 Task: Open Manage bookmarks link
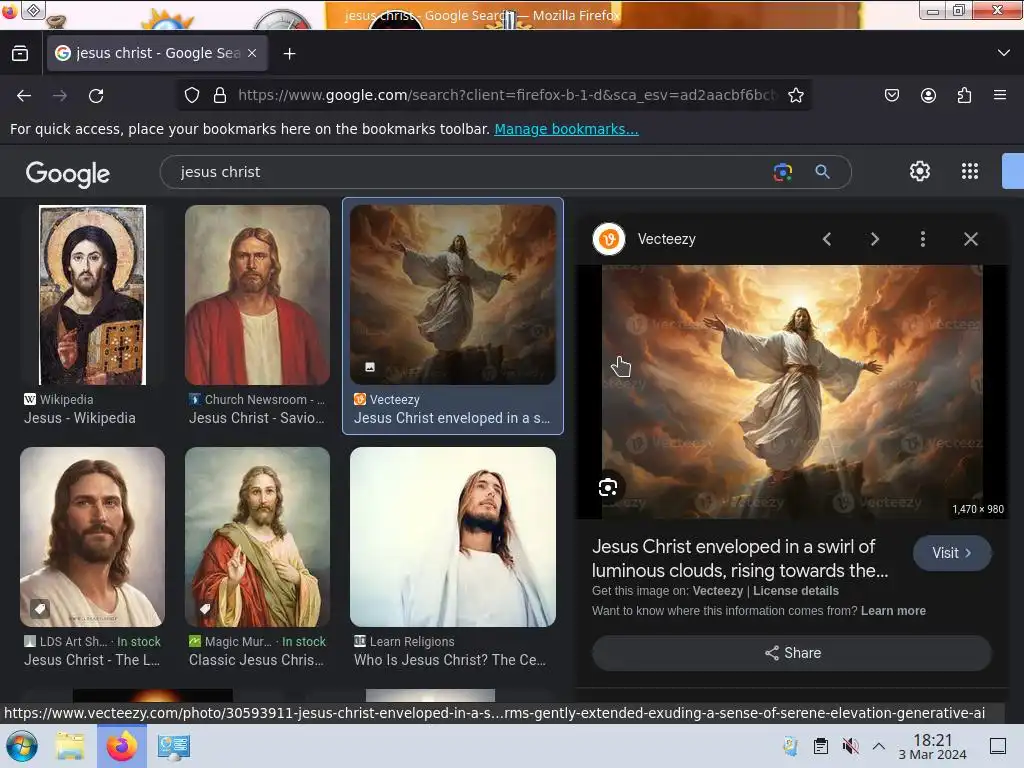tap(566, 129)
